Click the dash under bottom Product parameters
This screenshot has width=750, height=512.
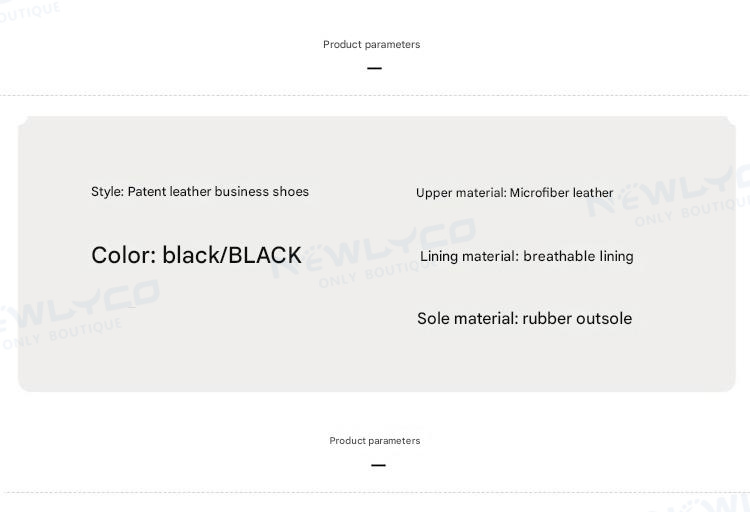tap(378, 465)
